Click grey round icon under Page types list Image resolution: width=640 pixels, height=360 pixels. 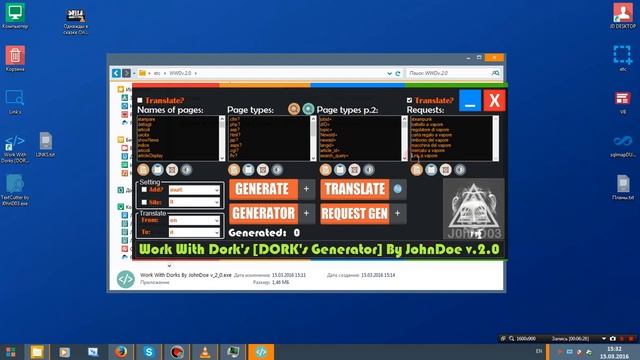tap(277, 169)
